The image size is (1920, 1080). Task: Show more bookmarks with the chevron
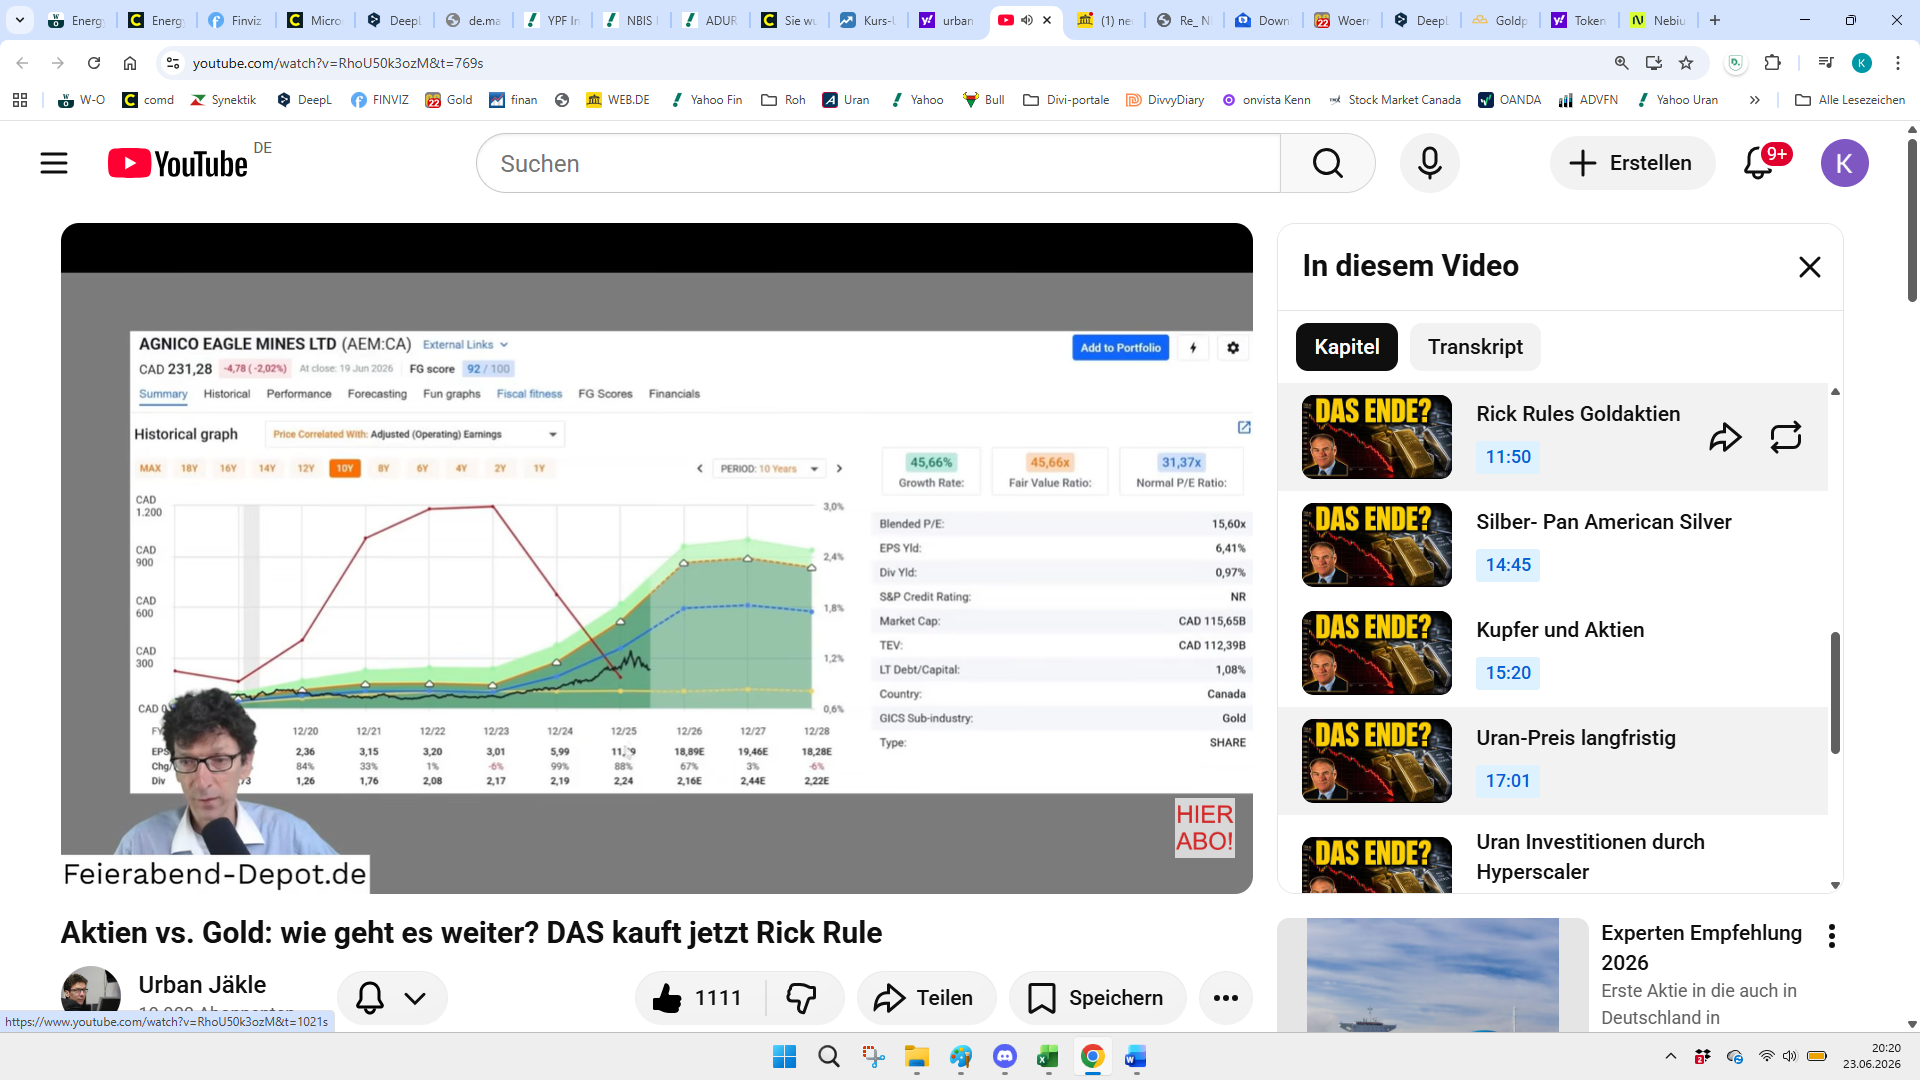1754,100
